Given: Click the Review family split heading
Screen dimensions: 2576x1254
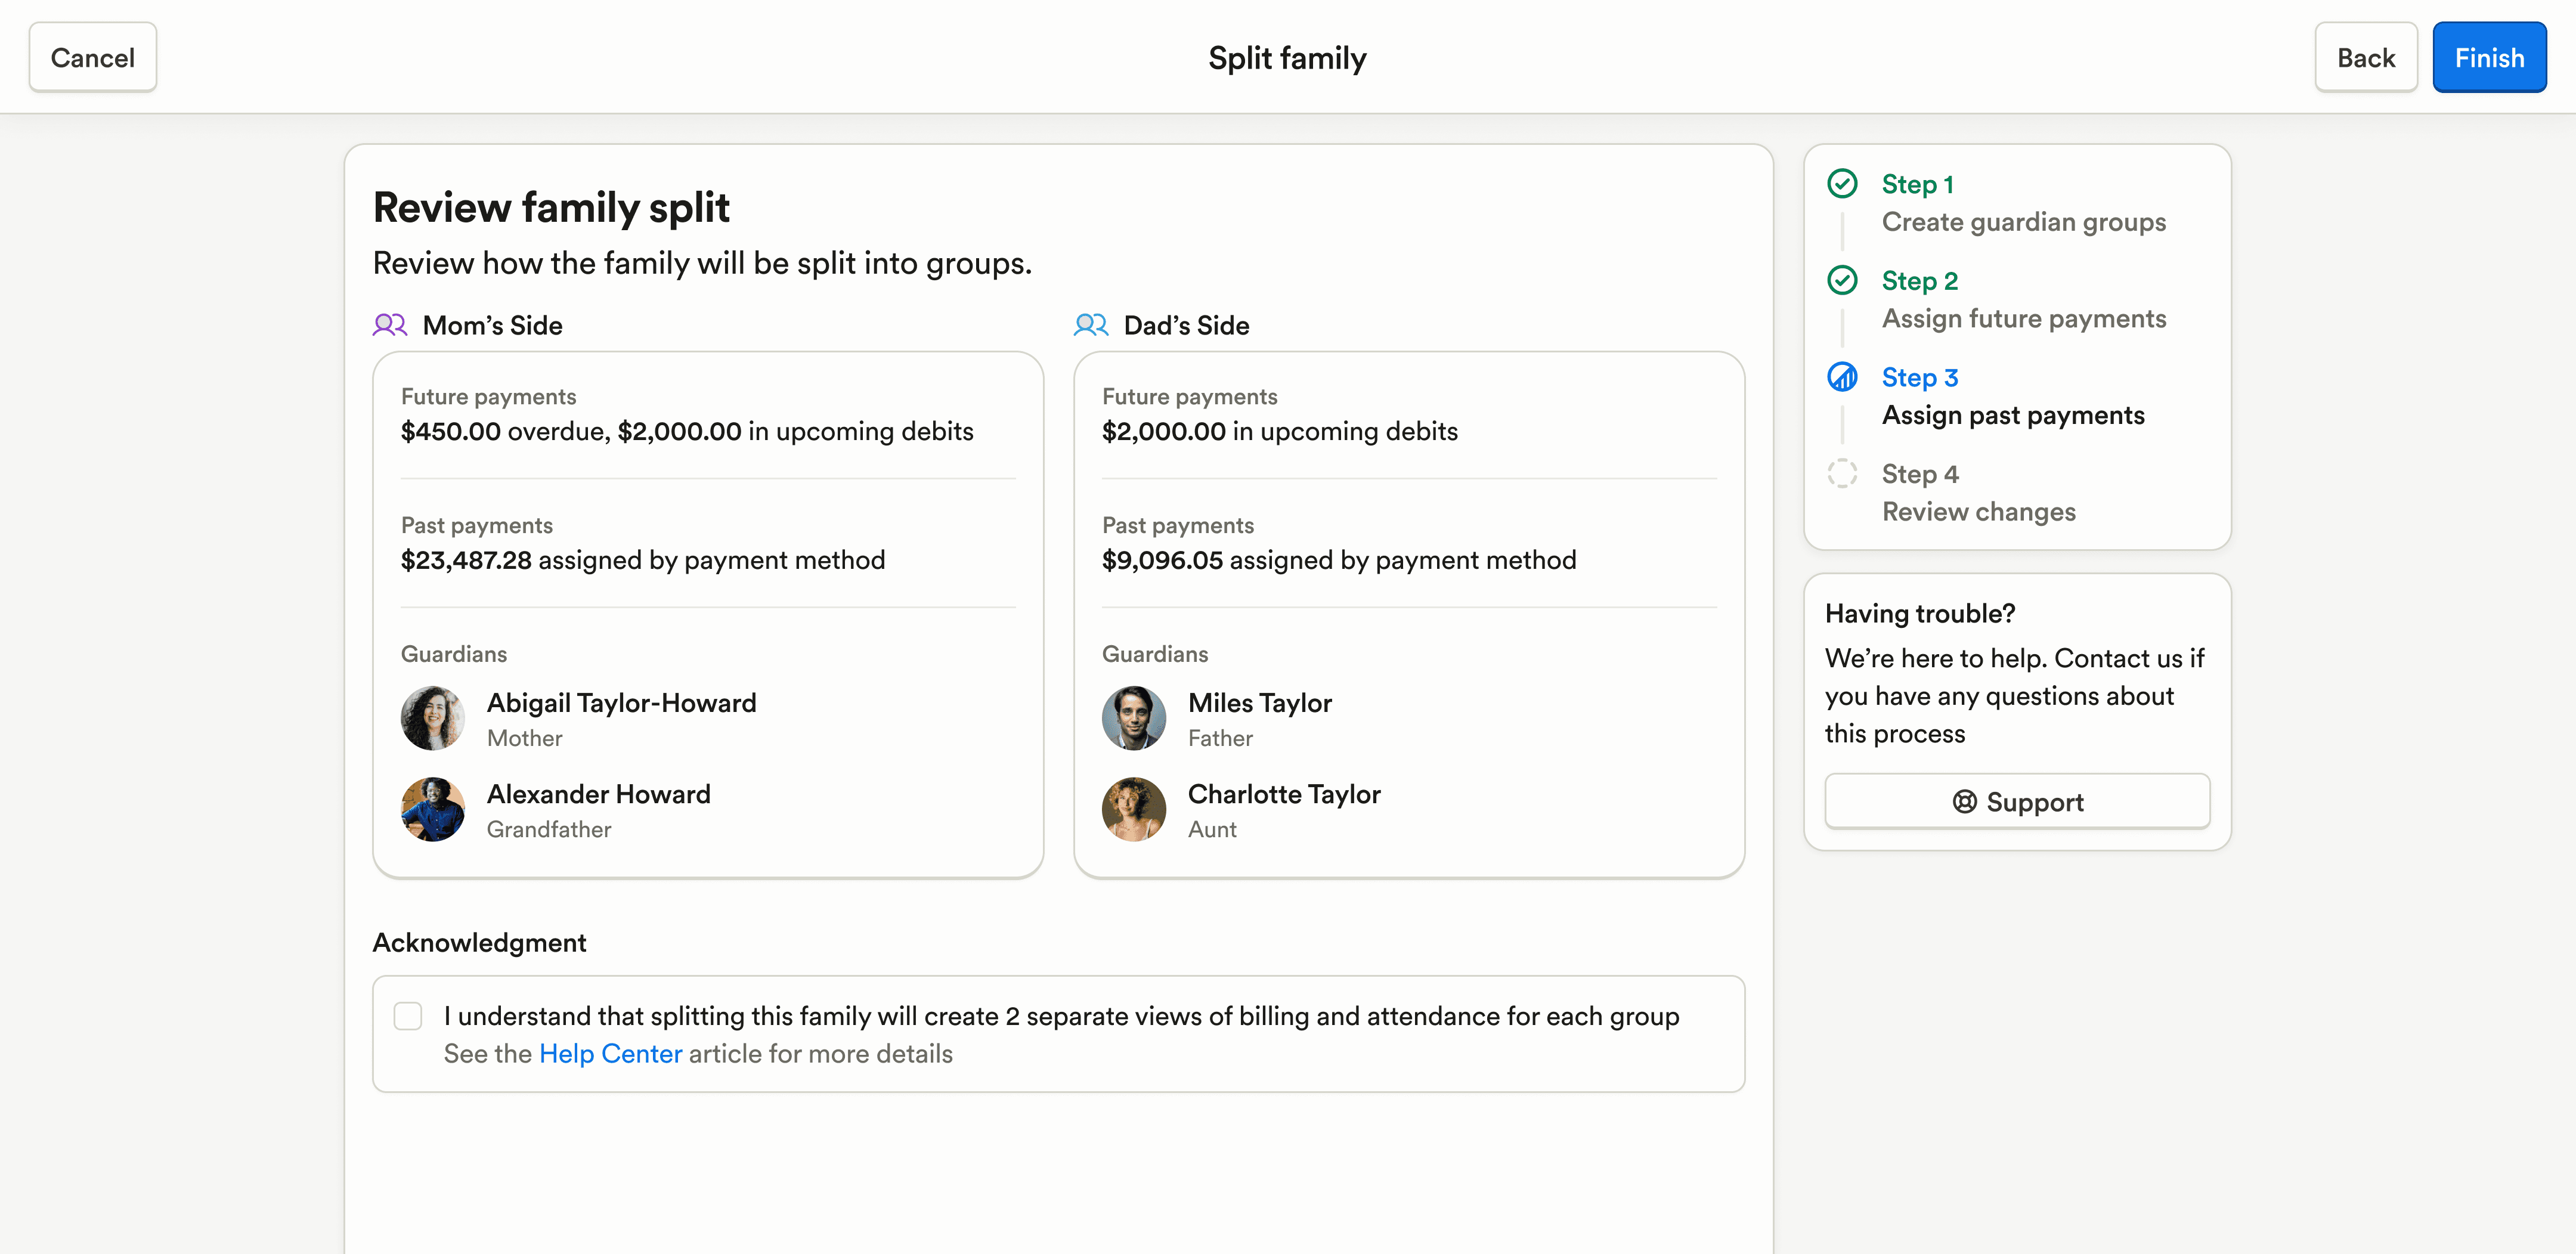Looking at the screenshot, I should tap(551, 208).
